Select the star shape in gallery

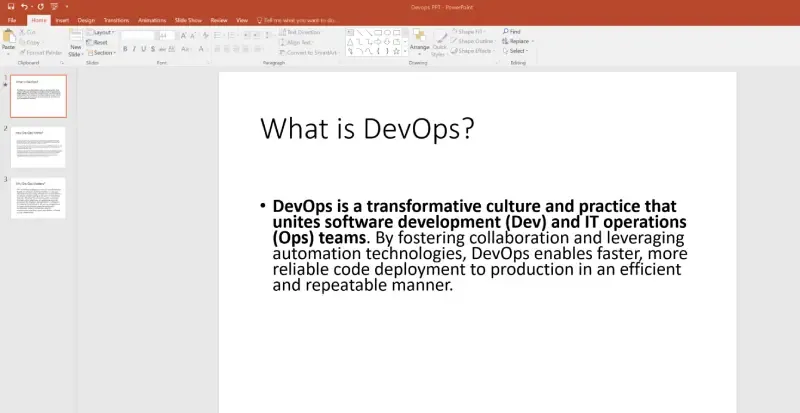coord(396,52)
